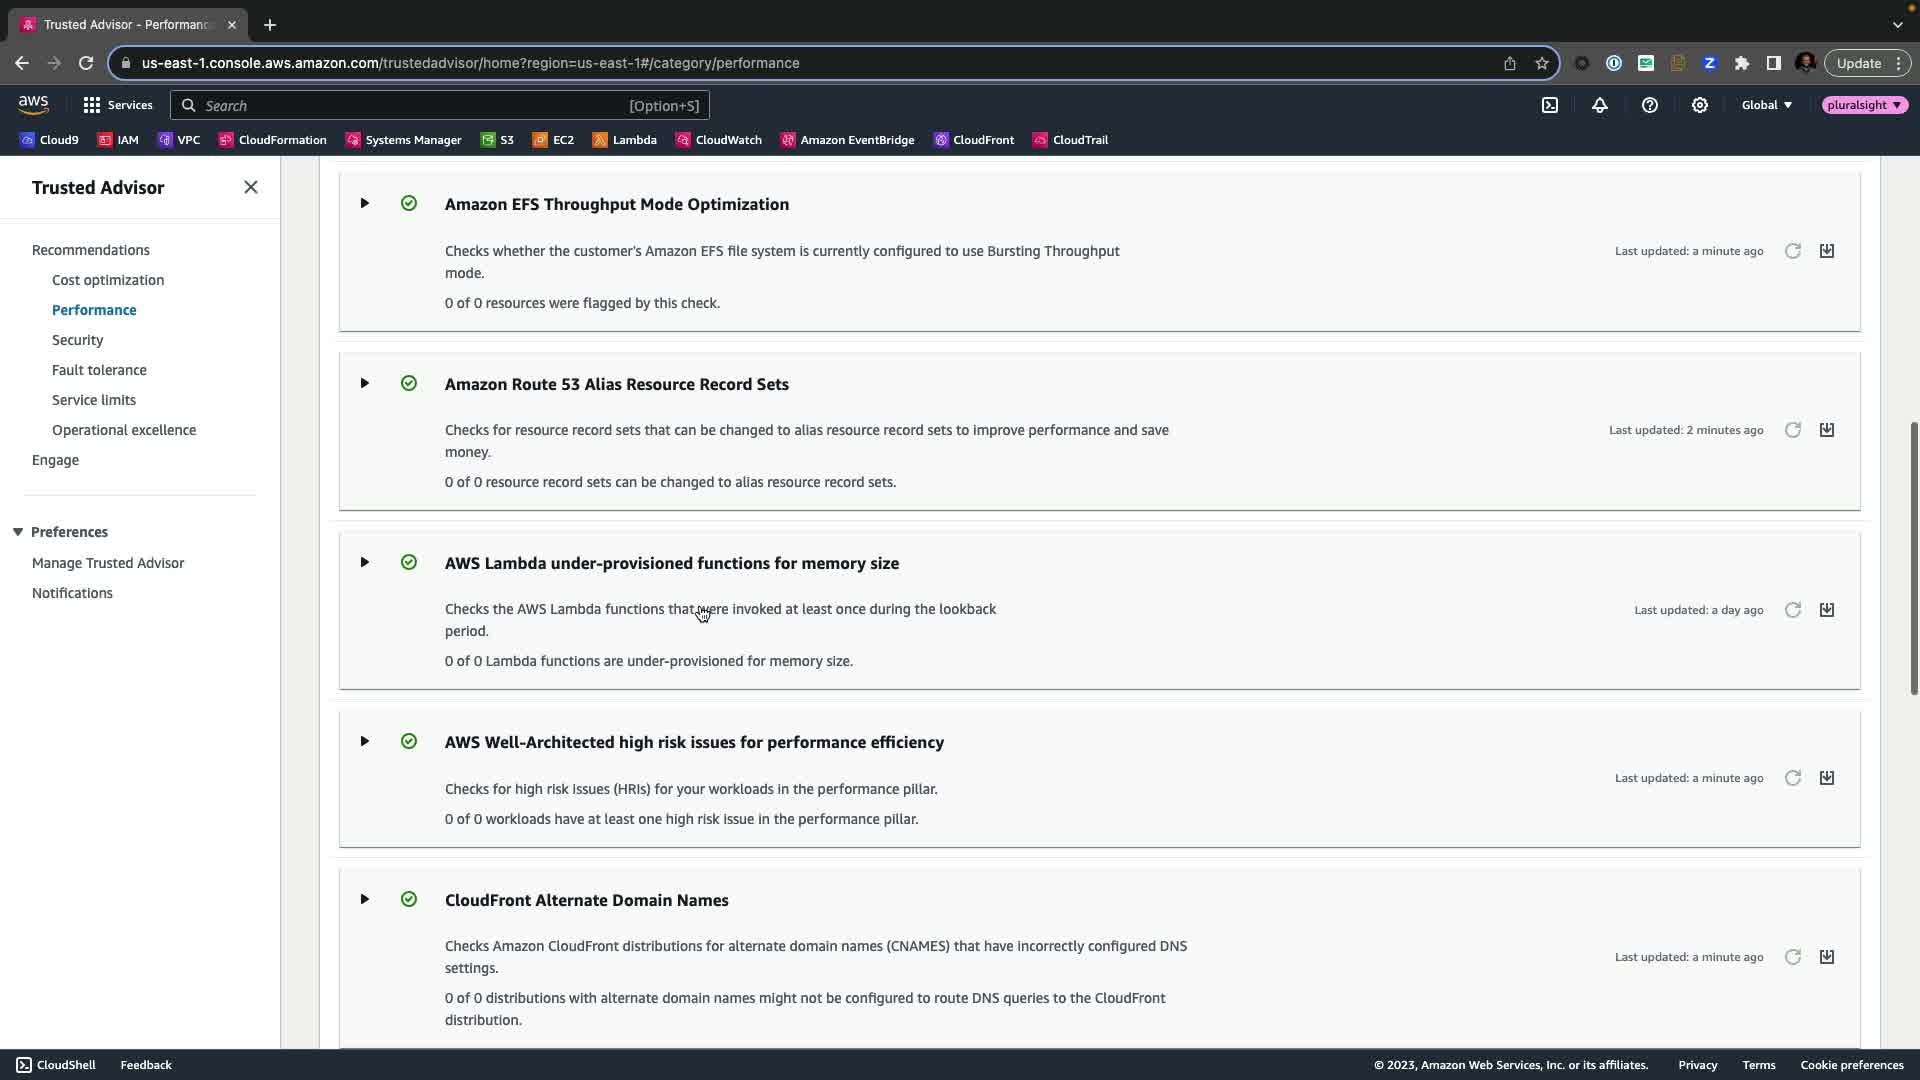Expand the CloudFront Alternate Domain Names check
The image size is (1920, 1080).
(365, 900)
